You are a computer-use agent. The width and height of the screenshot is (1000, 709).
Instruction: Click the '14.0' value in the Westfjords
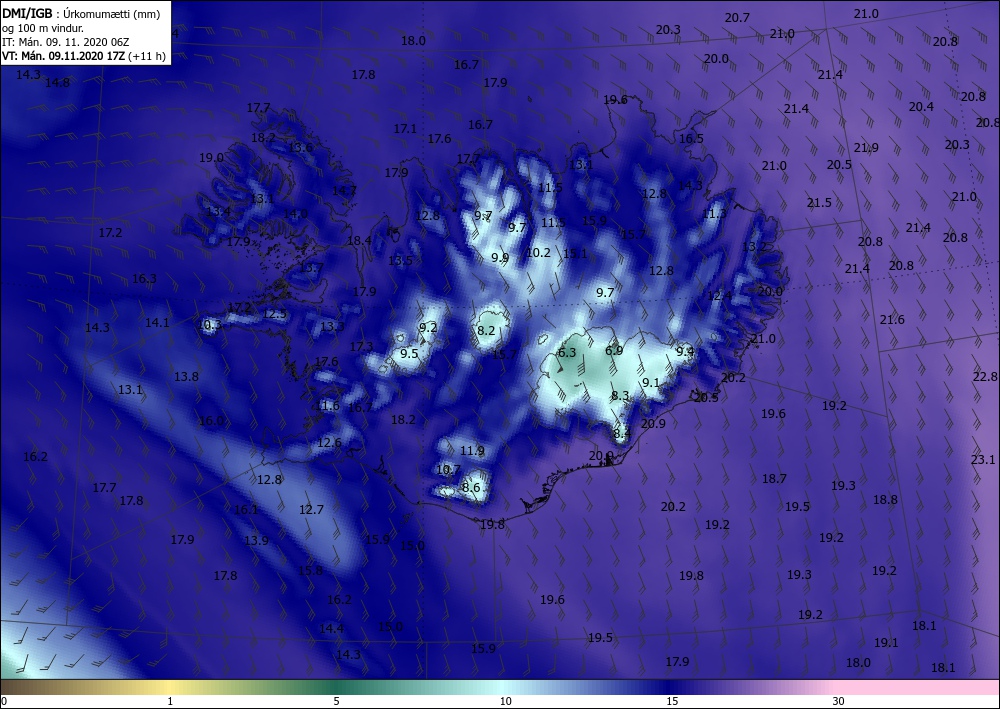click(x=295, y=214)
